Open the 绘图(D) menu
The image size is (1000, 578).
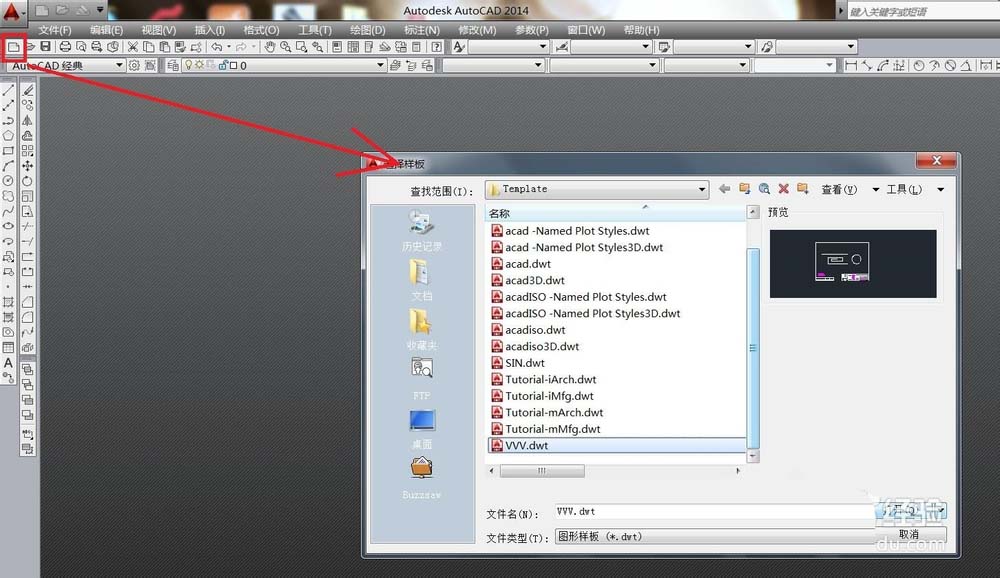368,30
